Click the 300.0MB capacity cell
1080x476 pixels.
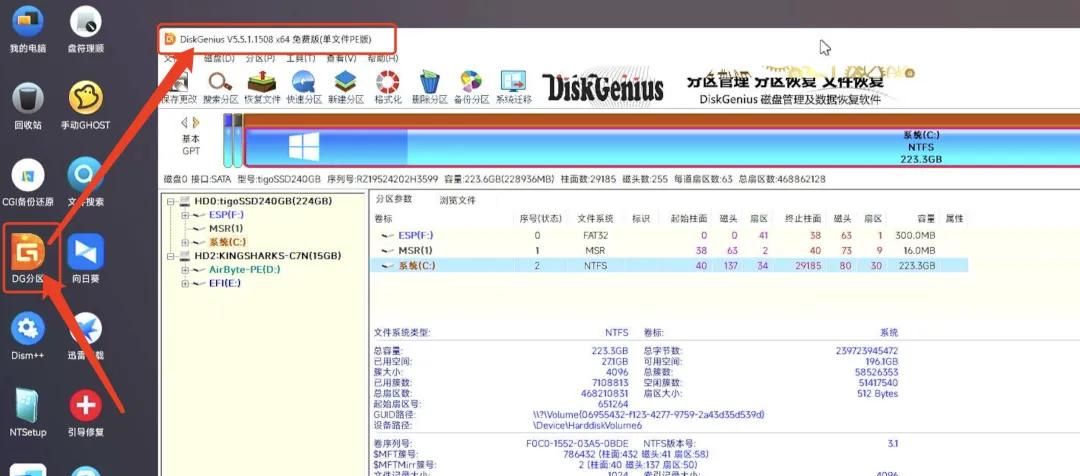click(x=915, y=236)
